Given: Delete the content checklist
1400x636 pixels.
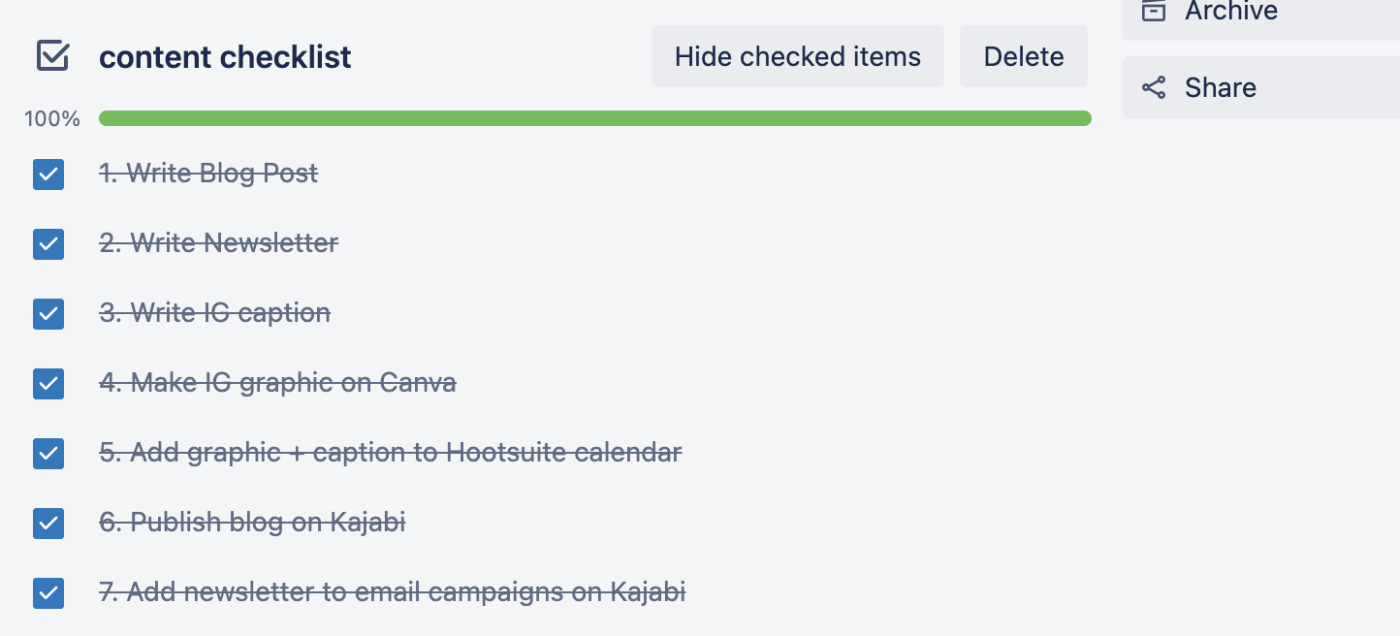Looking at the screenshot, I should pos(1023,56).
